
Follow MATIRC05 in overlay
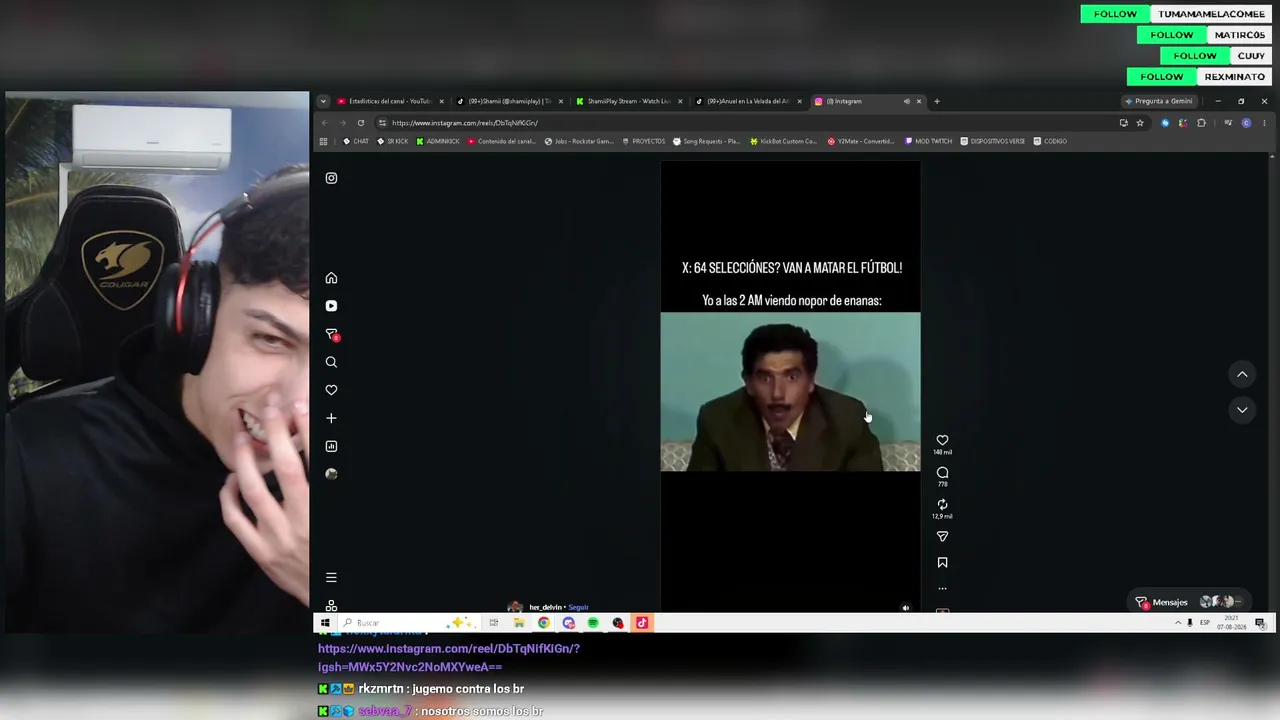coord(1171,35)
